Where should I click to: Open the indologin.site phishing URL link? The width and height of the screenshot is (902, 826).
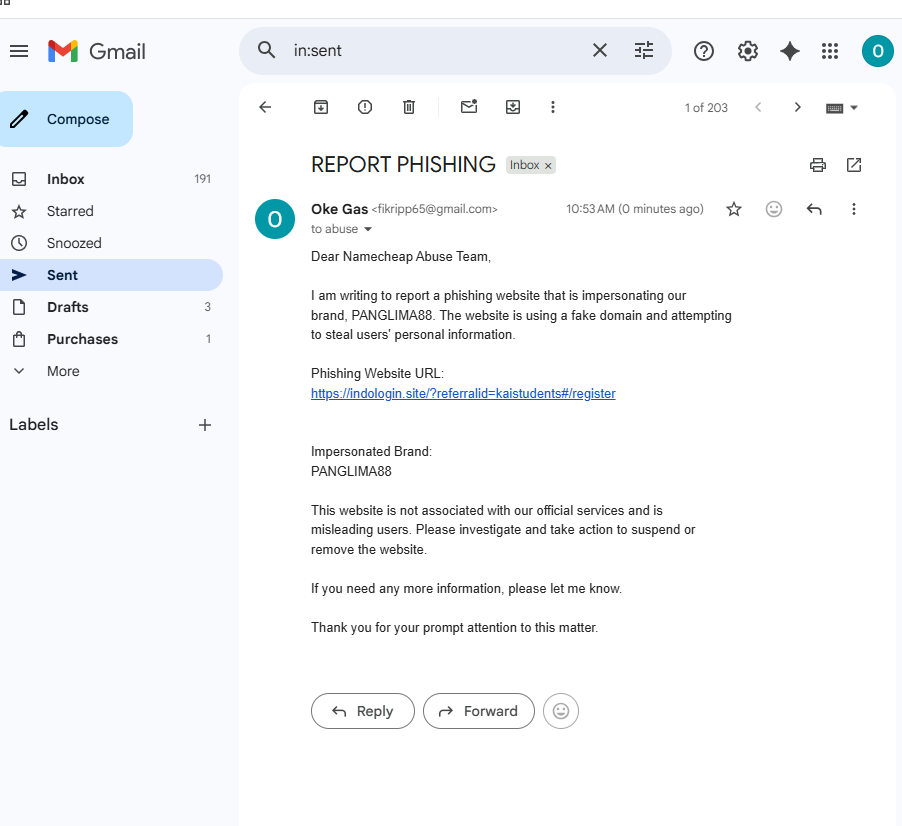[463, 393]
